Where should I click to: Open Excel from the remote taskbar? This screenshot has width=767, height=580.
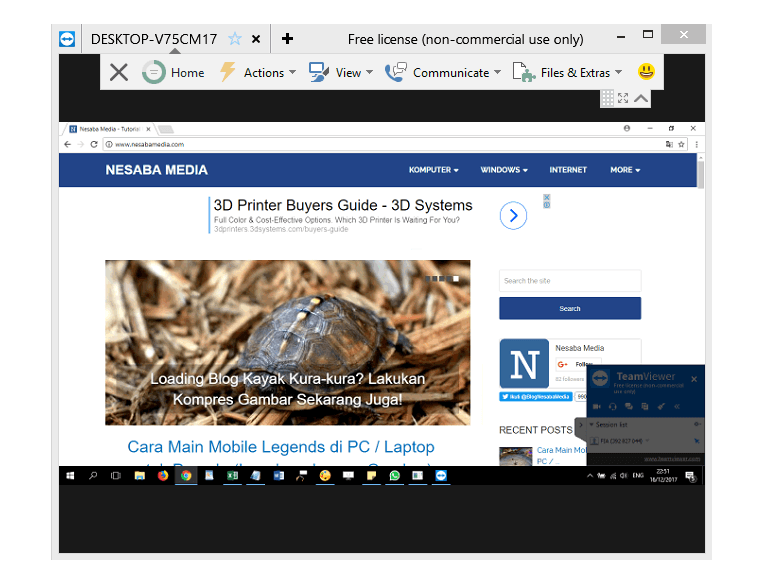pyautogui.click(x=232, y=475)
